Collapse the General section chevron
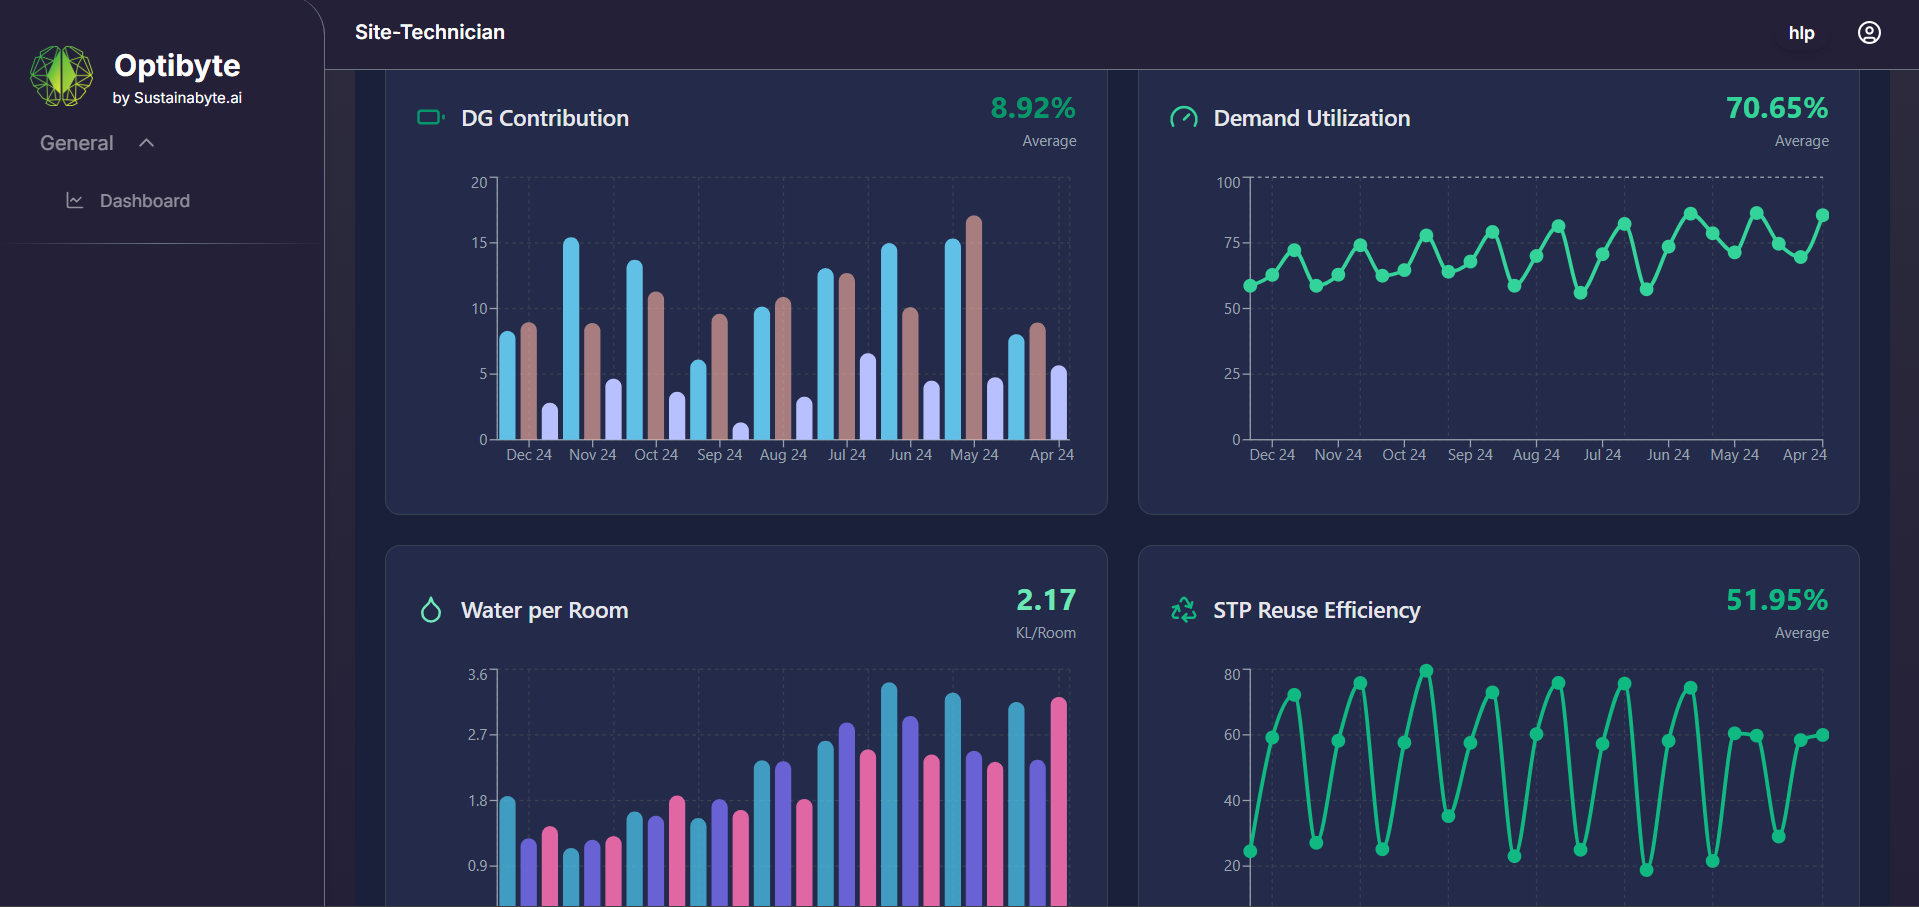Viewport: 1919px width, 907px height. [x=147, y=143]
